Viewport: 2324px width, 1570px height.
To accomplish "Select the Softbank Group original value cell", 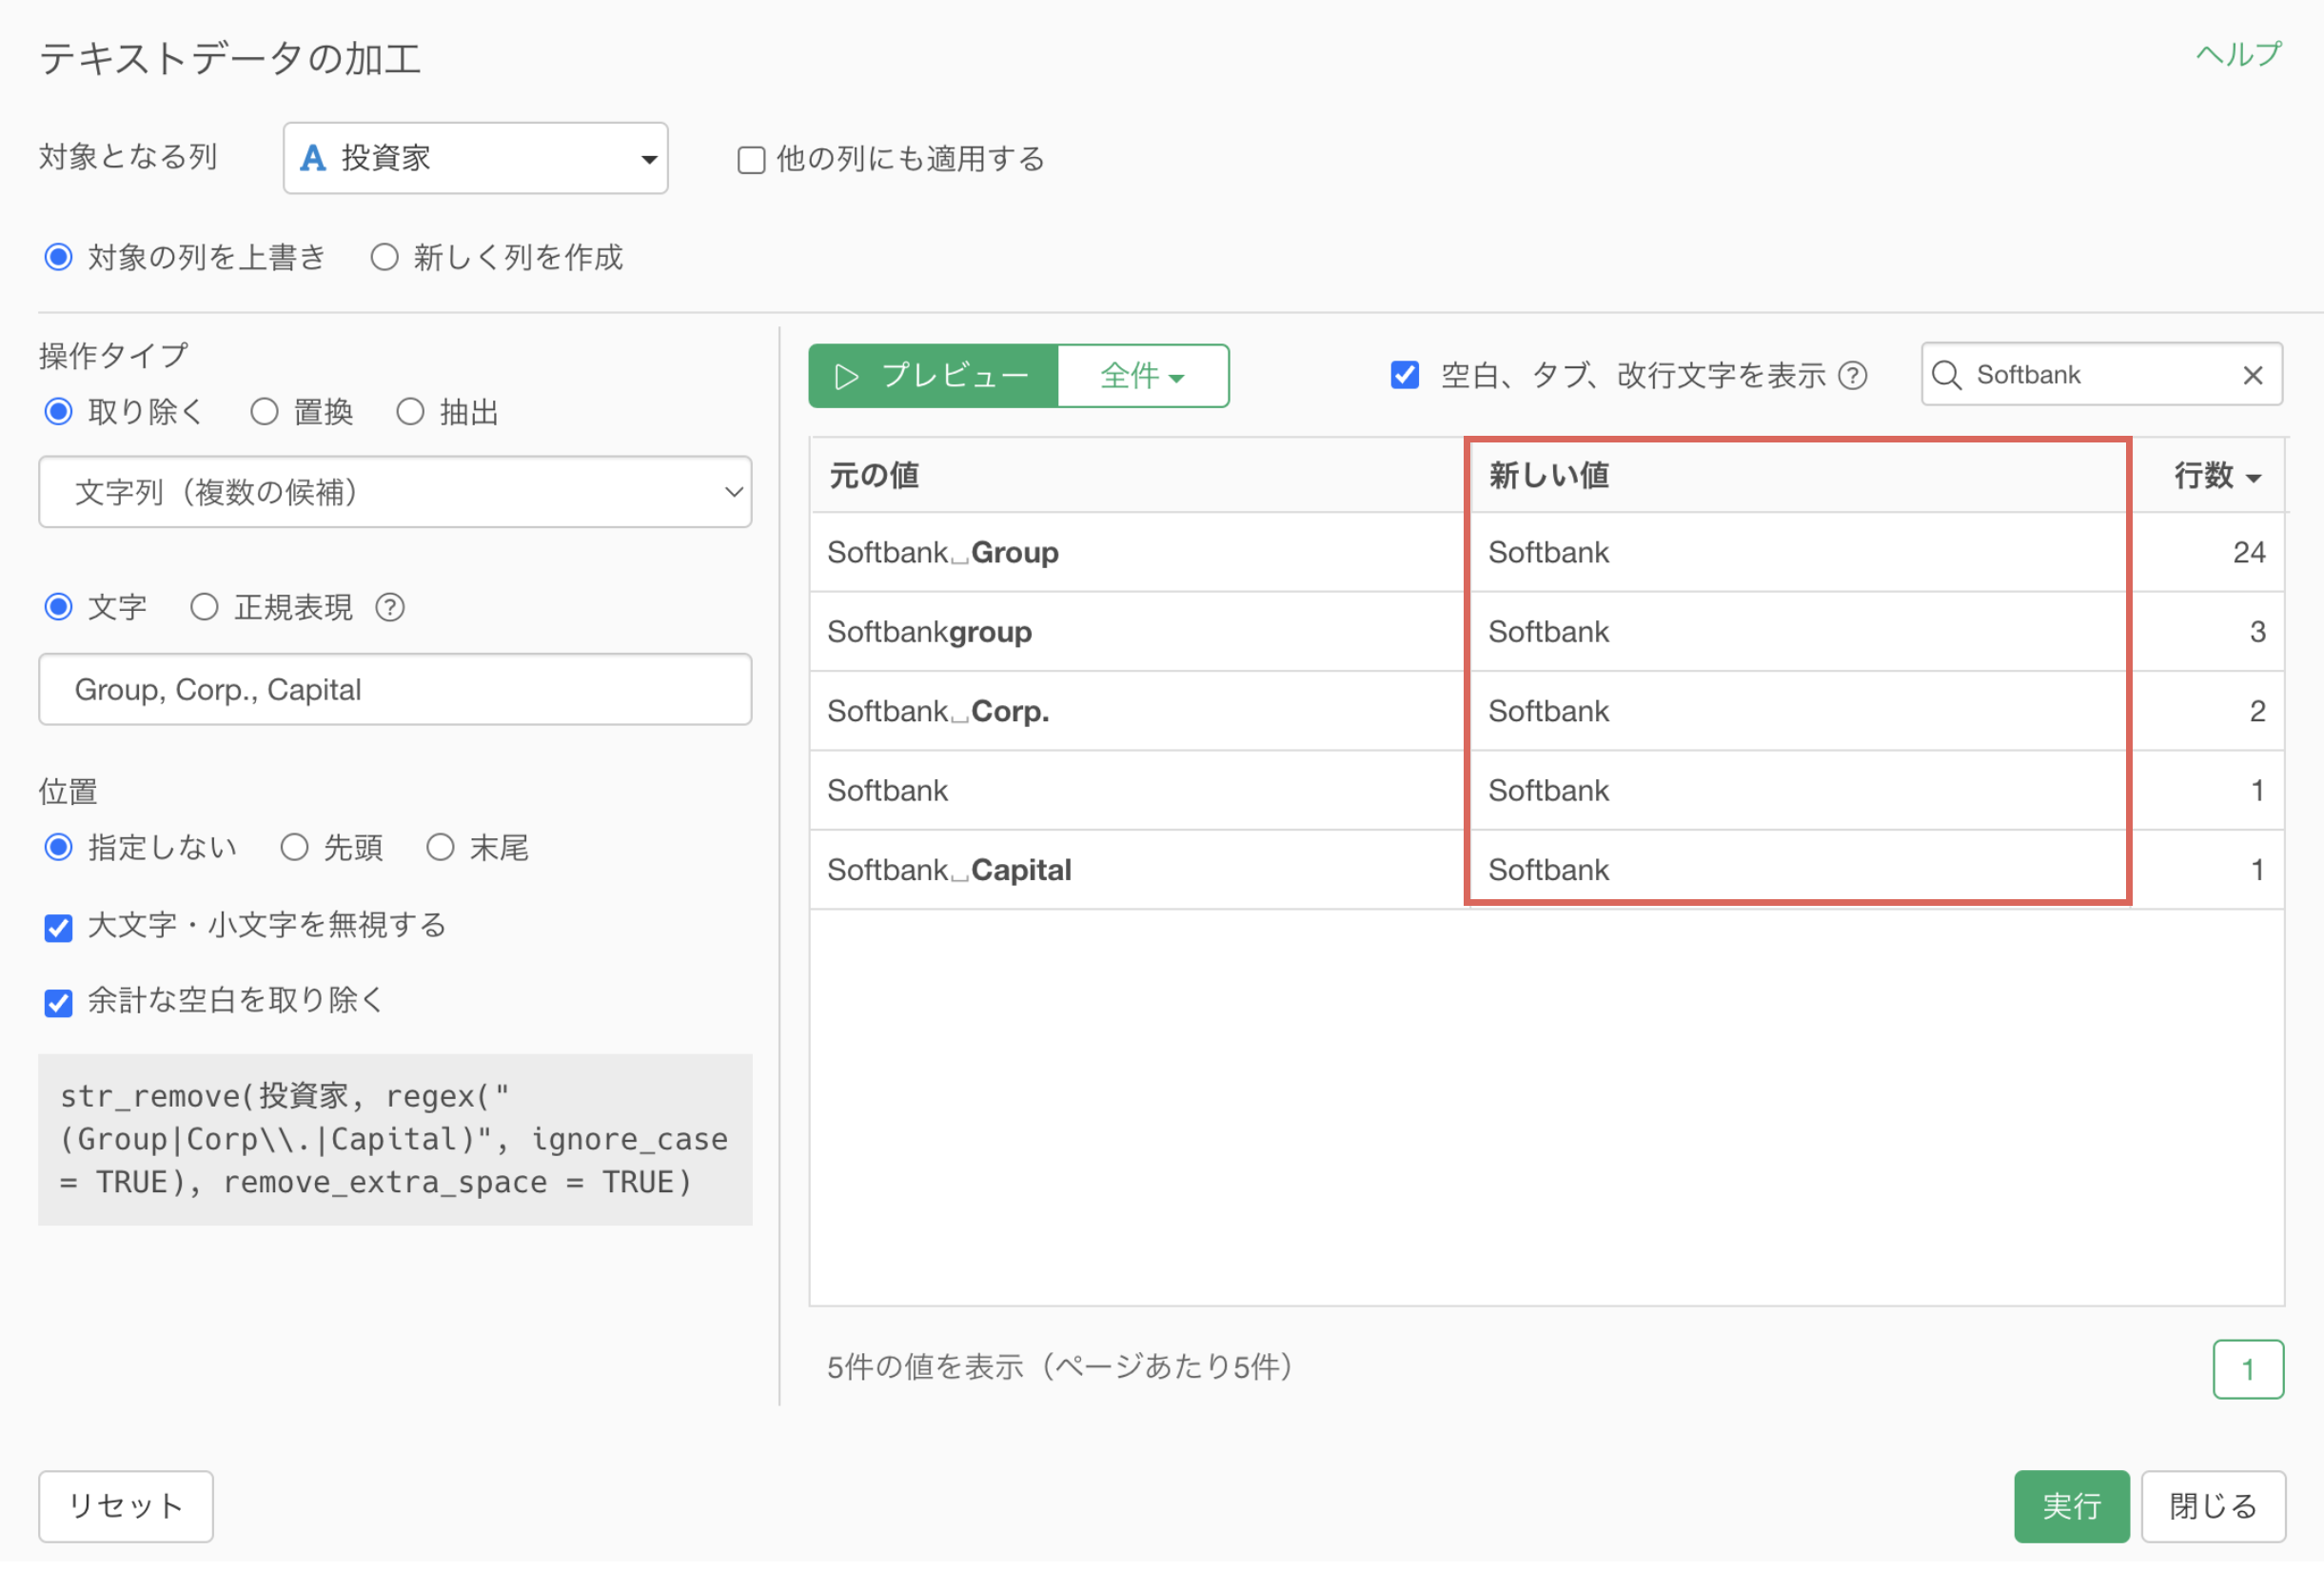I will tap(1138, 552).
